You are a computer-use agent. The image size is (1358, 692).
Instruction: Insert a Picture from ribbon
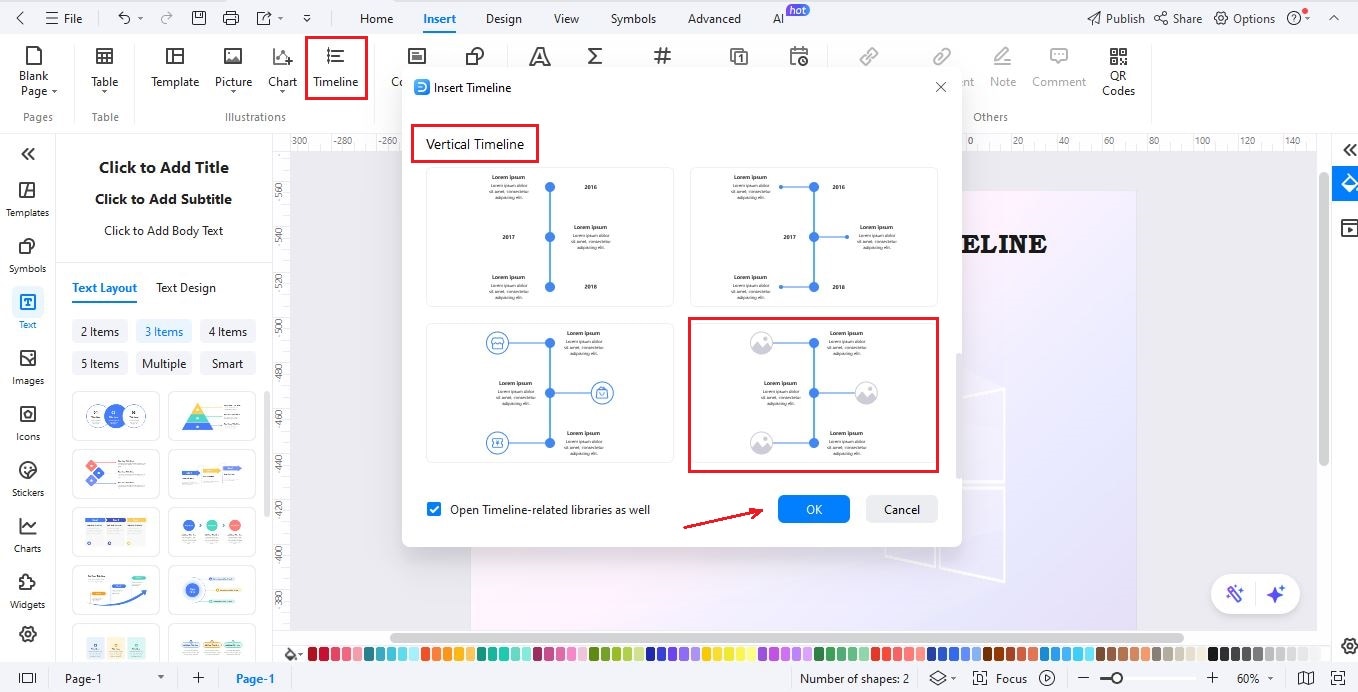(x=233, y=68)
